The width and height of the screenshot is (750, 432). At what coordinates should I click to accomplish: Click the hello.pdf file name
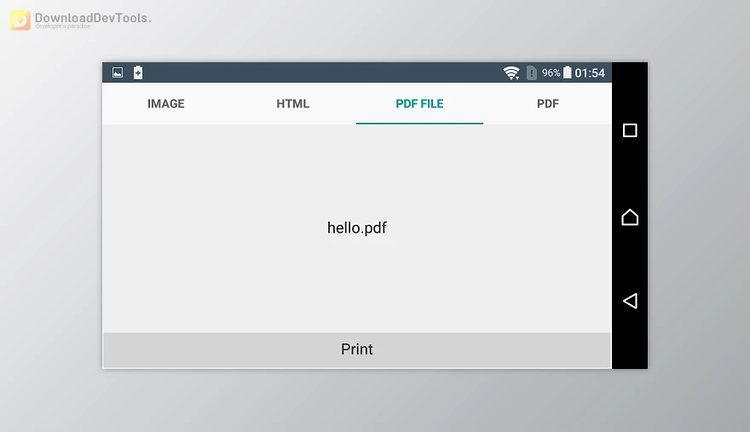click(357, 228)
